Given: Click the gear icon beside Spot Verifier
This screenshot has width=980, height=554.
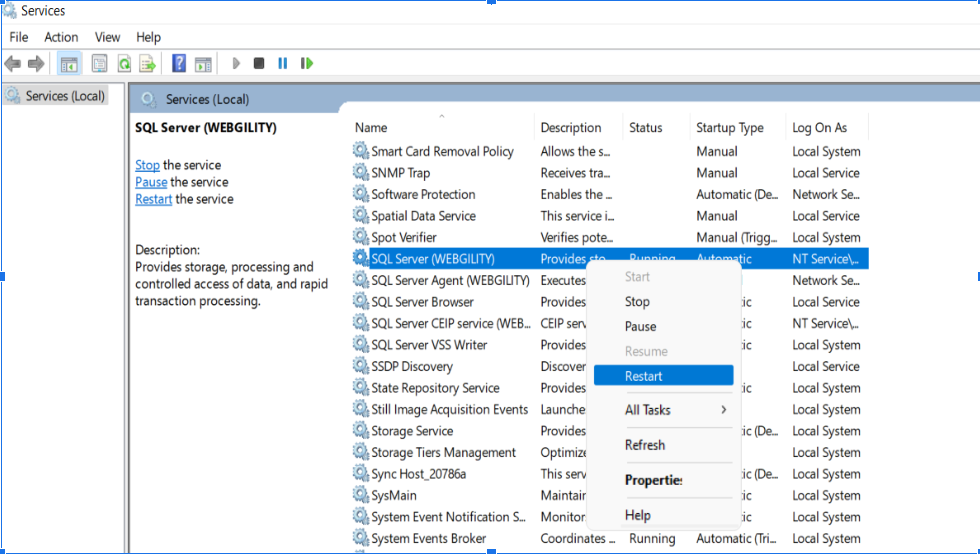Looking at the screenshot, I should [x=361, y=236].
